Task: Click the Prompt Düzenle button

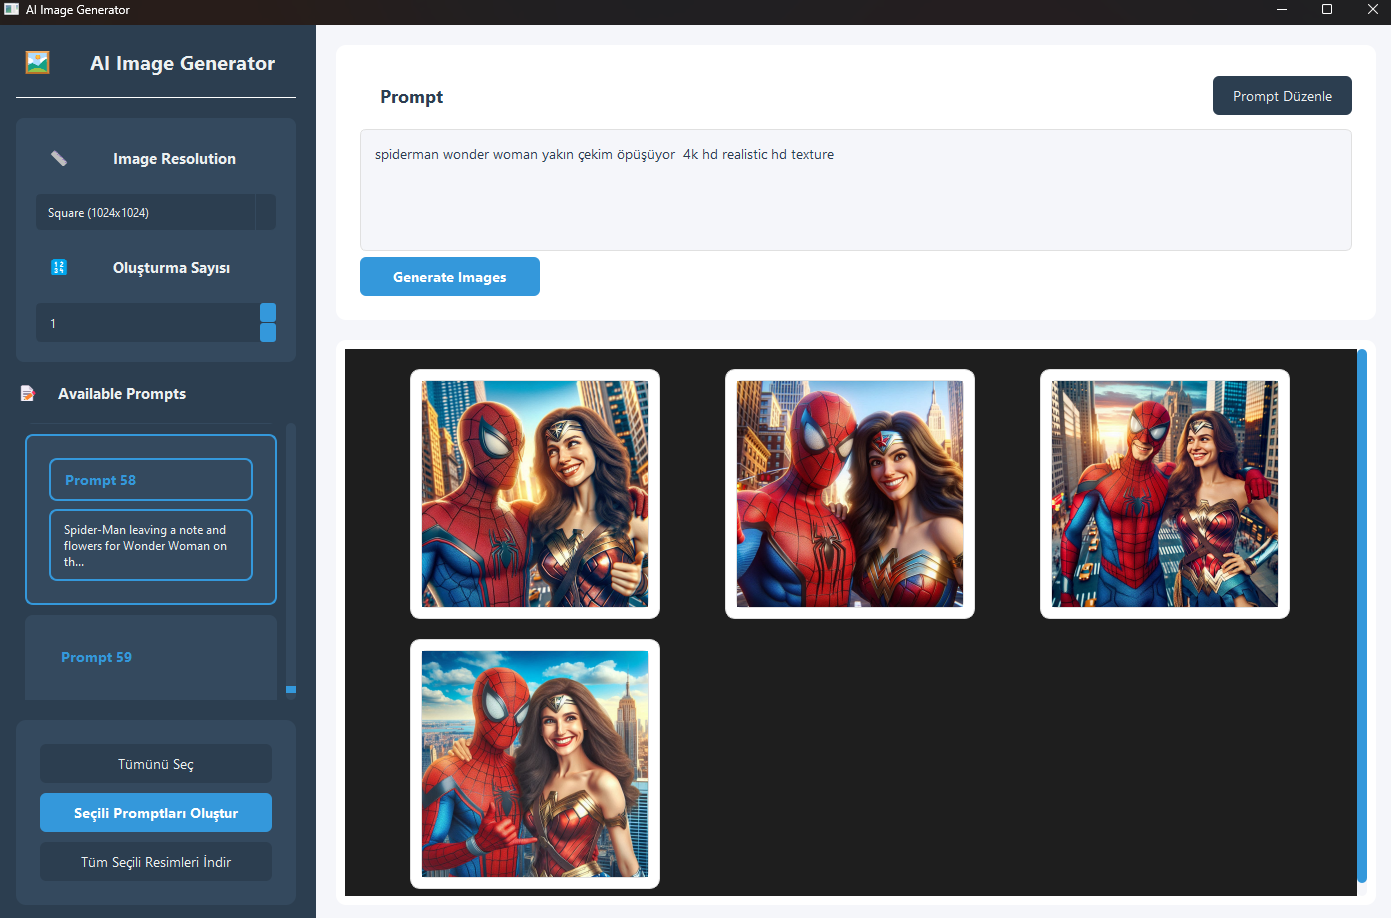Action: click(x=1282, y=96)
